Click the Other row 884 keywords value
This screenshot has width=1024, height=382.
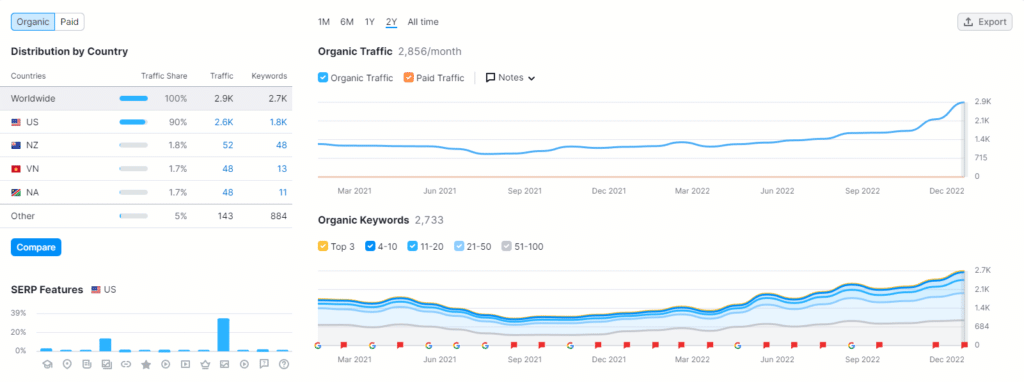click(279, 216)
